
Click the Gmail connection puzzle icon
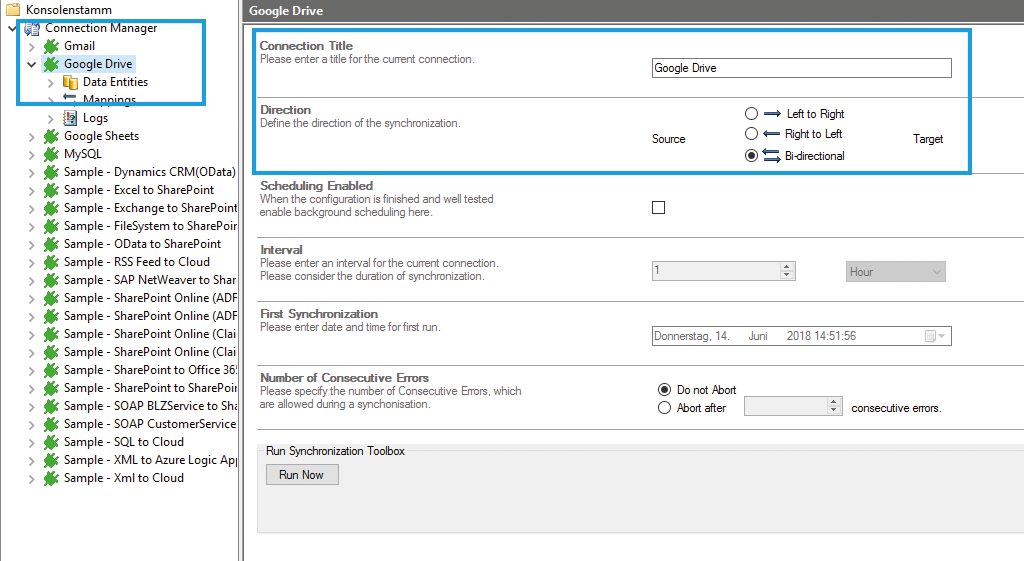click(51, 46)
